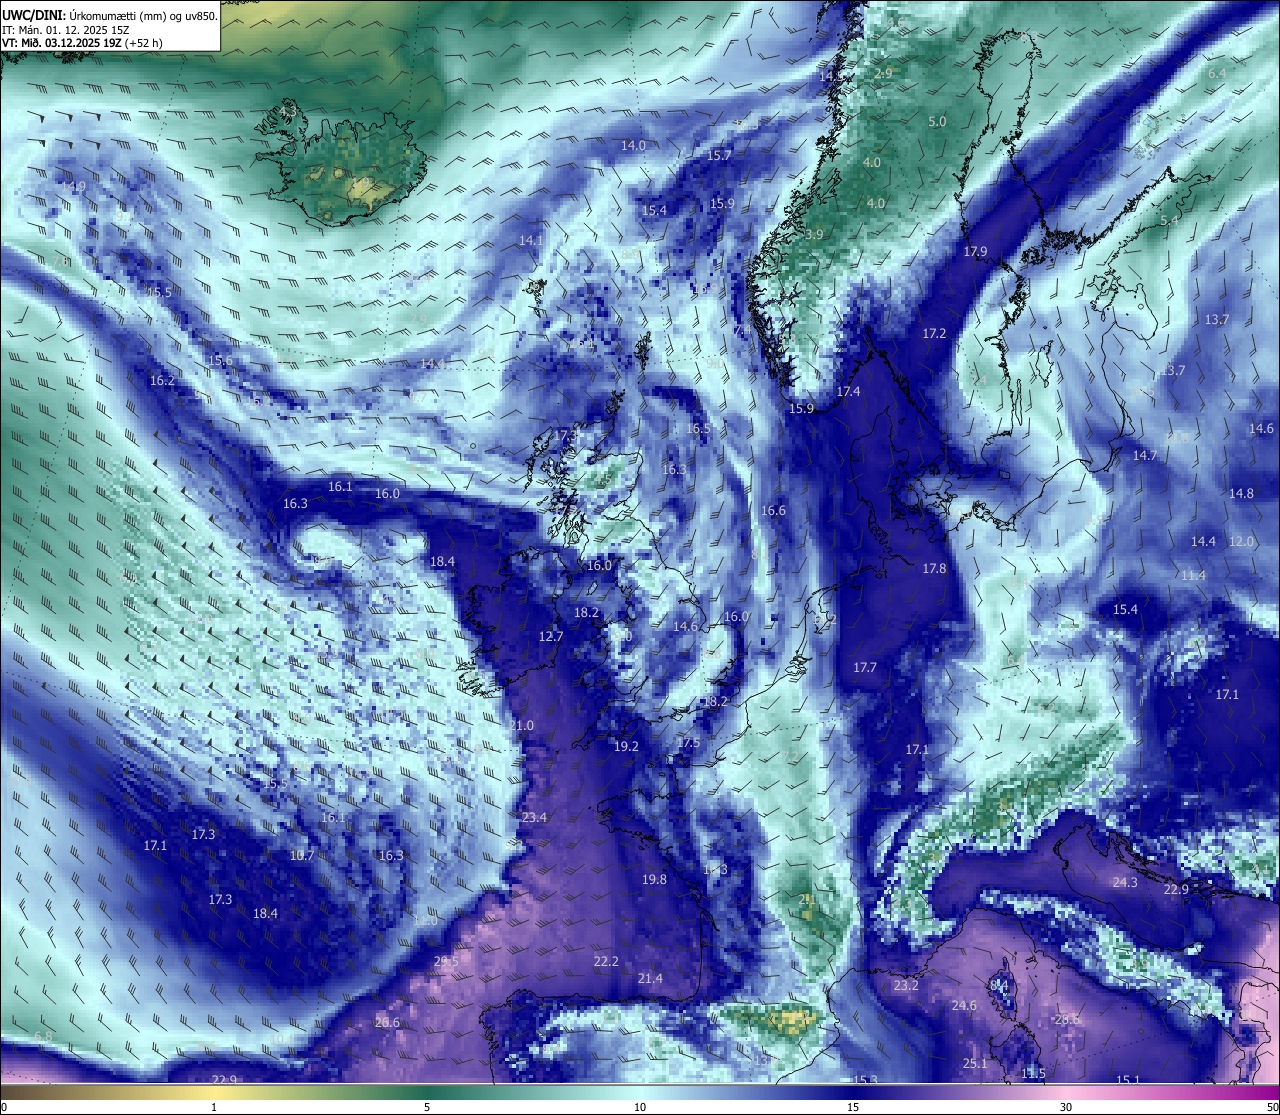Click the map value 23.4
The height and width of the screenshot is (1115, 1280).
point(534,817)
